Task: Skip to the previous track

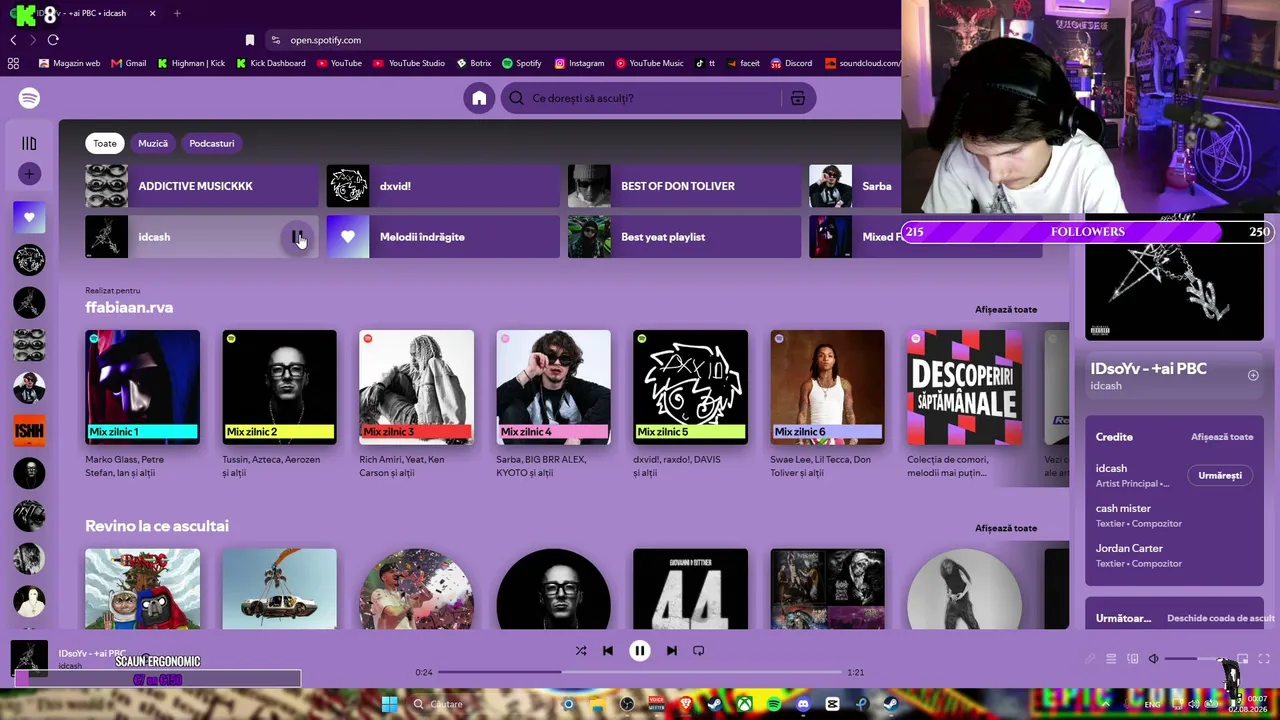Action: (608, 650)
